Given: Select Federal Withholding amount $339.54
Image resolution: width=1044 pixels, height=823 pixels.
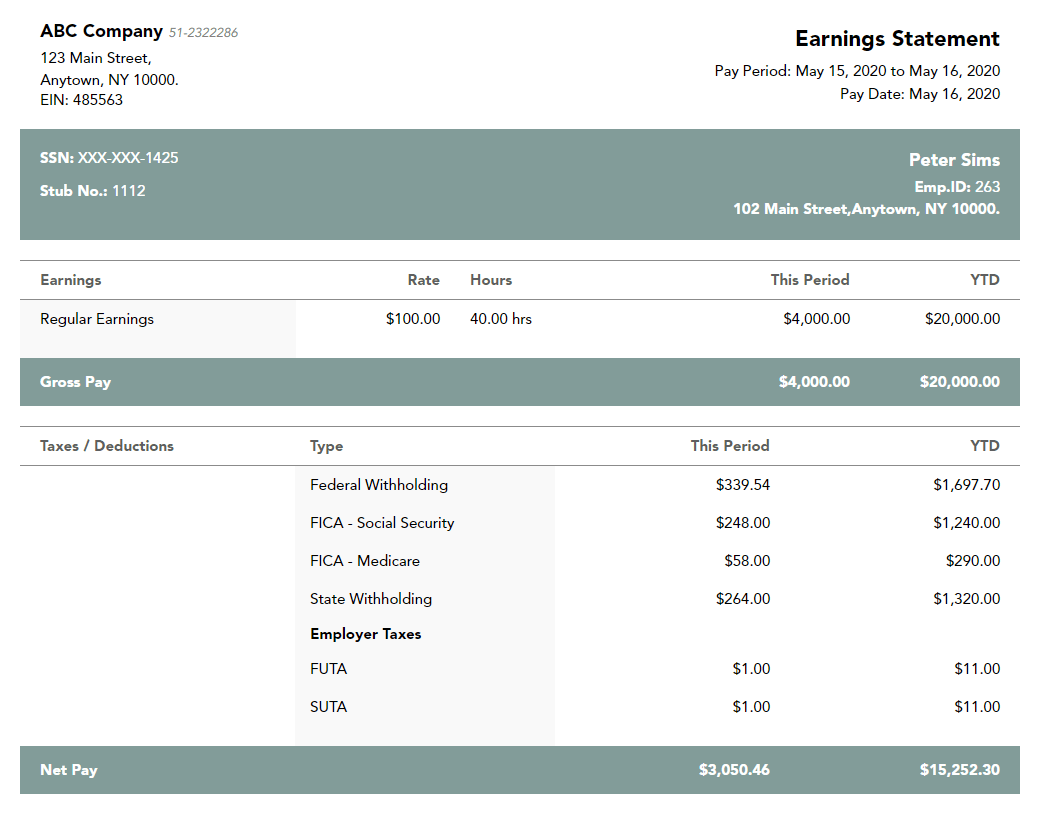Looking at the screenshot, I should (x=742, y=485).
